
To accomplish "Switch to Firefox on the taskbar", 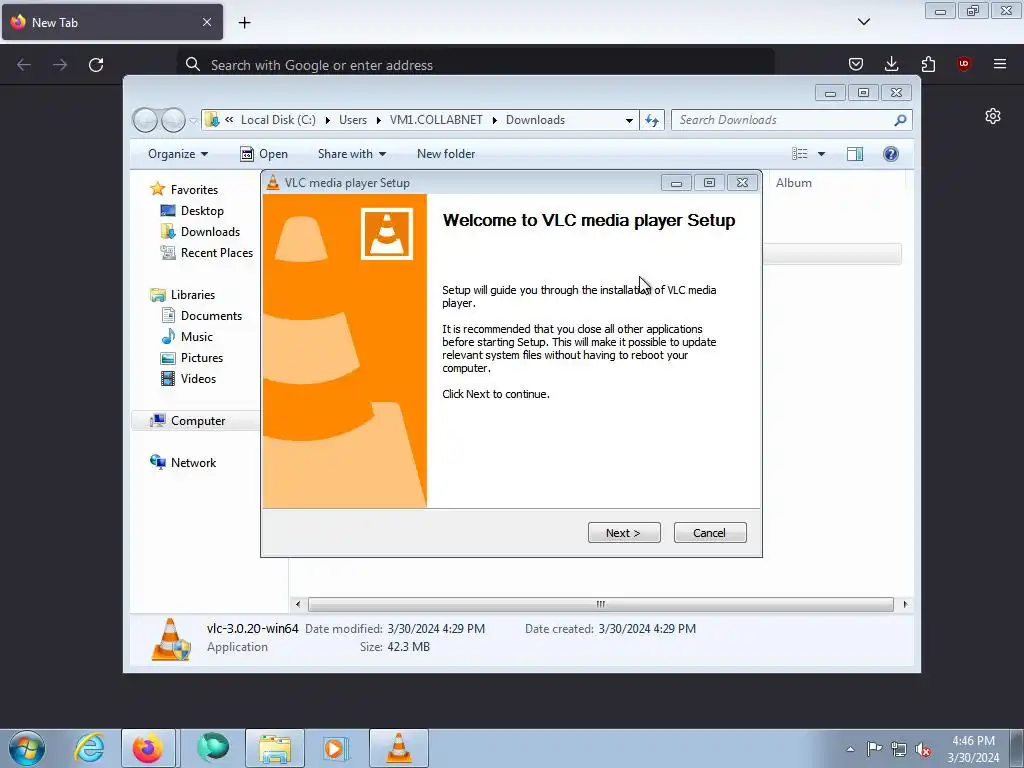I will pyautogui.click(x=148, y=748).
